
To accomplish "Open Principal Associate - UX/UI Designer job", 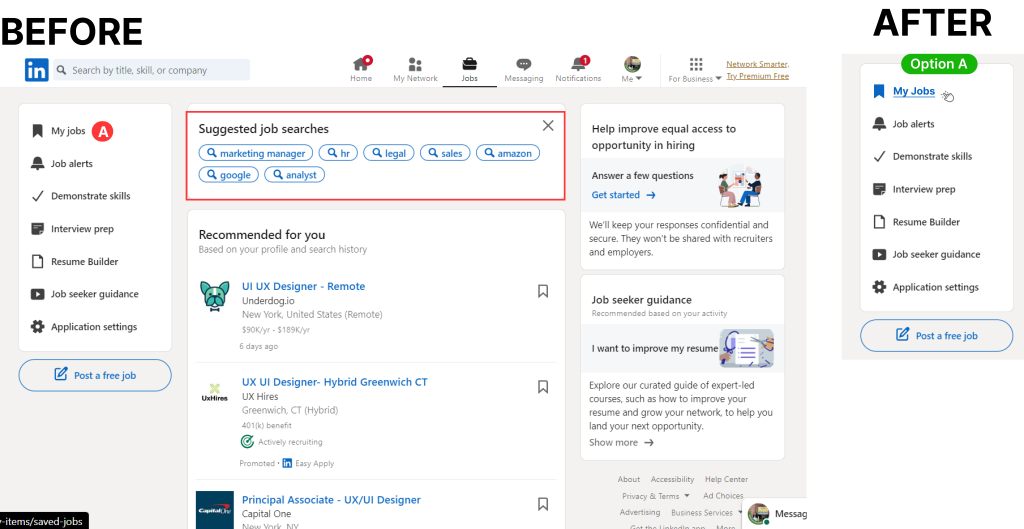I will pyautogui.click(x=332, y=500).
